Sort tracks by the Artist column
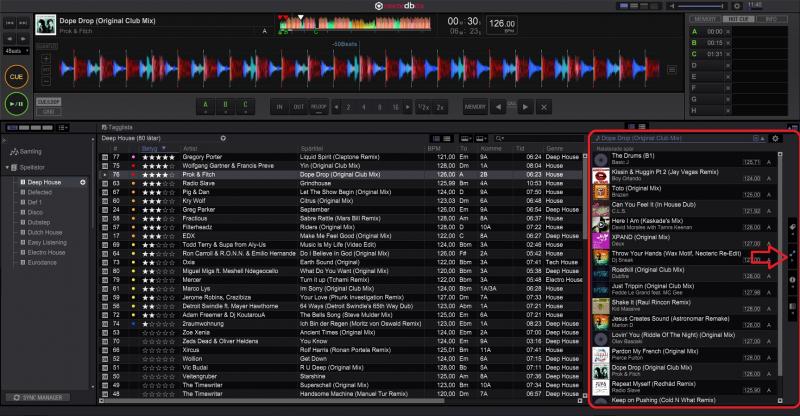 [190, 149]
